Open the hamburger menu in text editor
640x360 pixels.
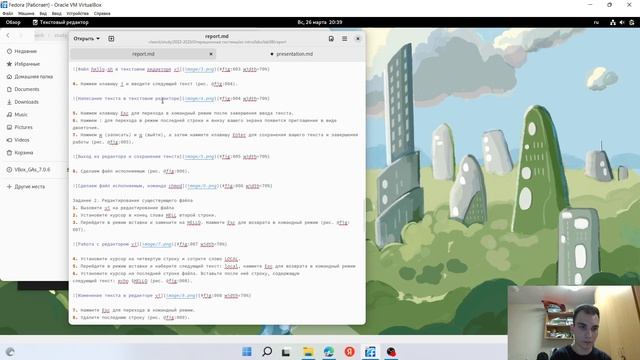[344, 38]
